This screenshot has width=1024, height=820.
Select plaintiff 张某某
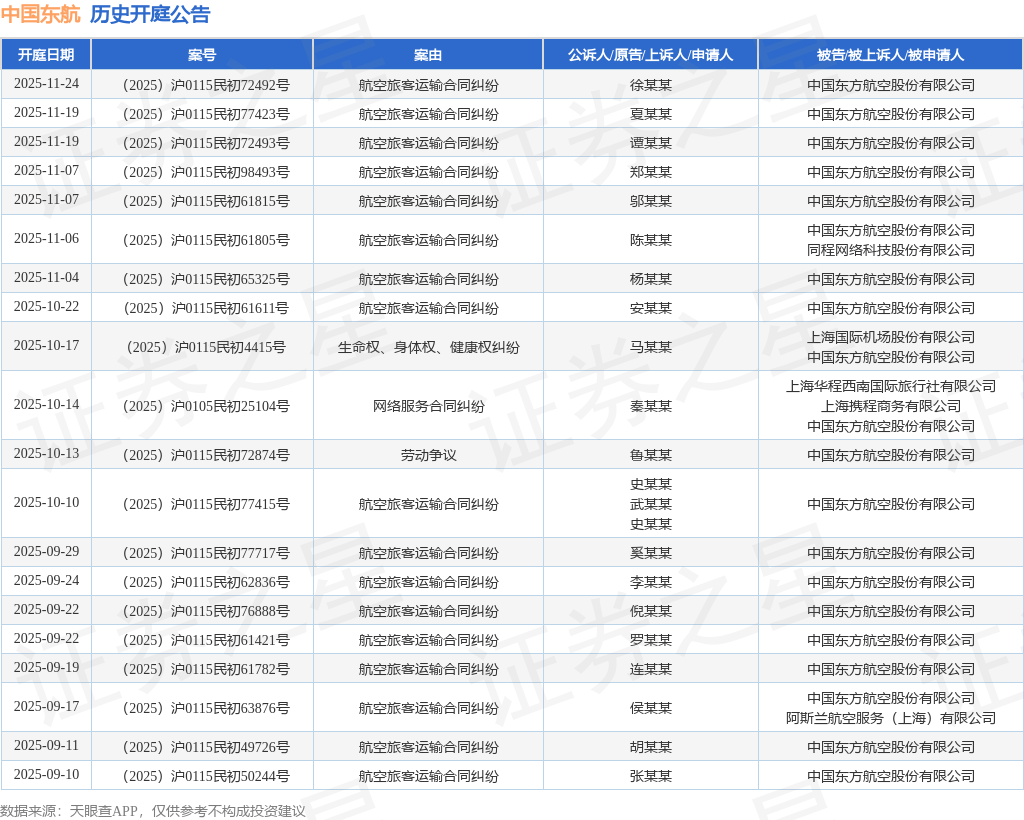coord(650,776)
